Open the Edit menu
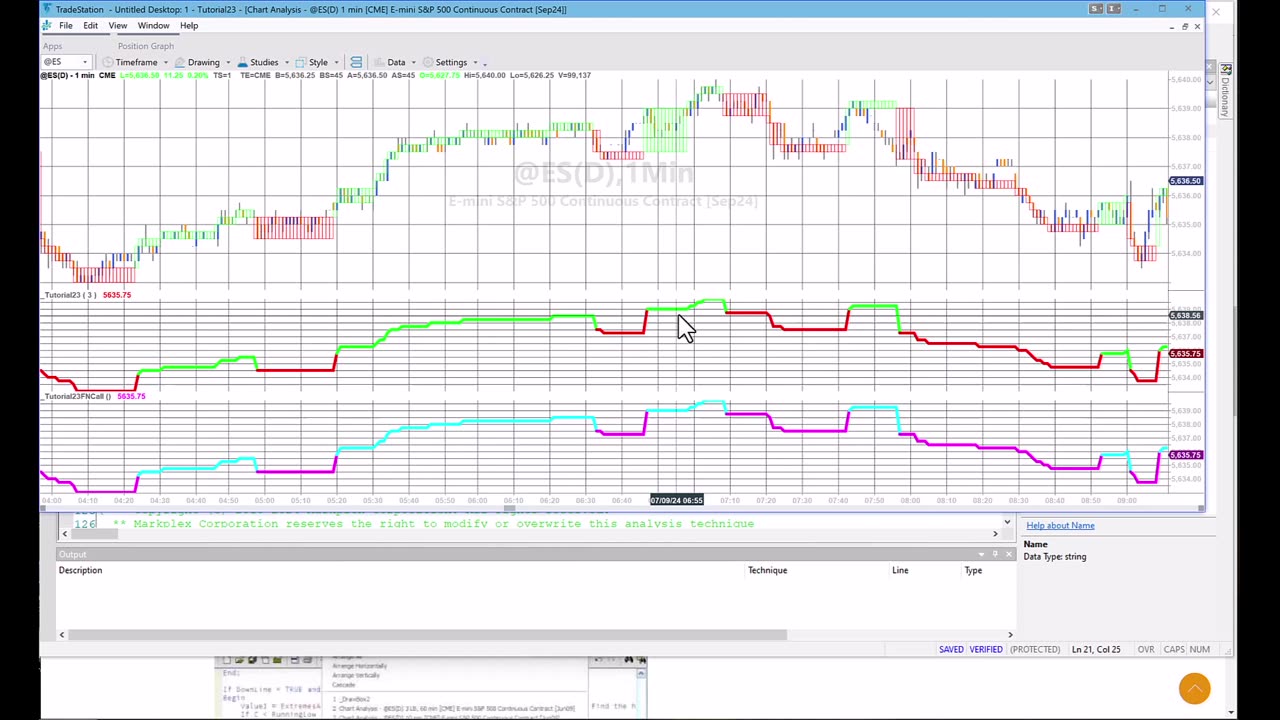Viewport: 1280px width, 720px height. click(90, 26)
